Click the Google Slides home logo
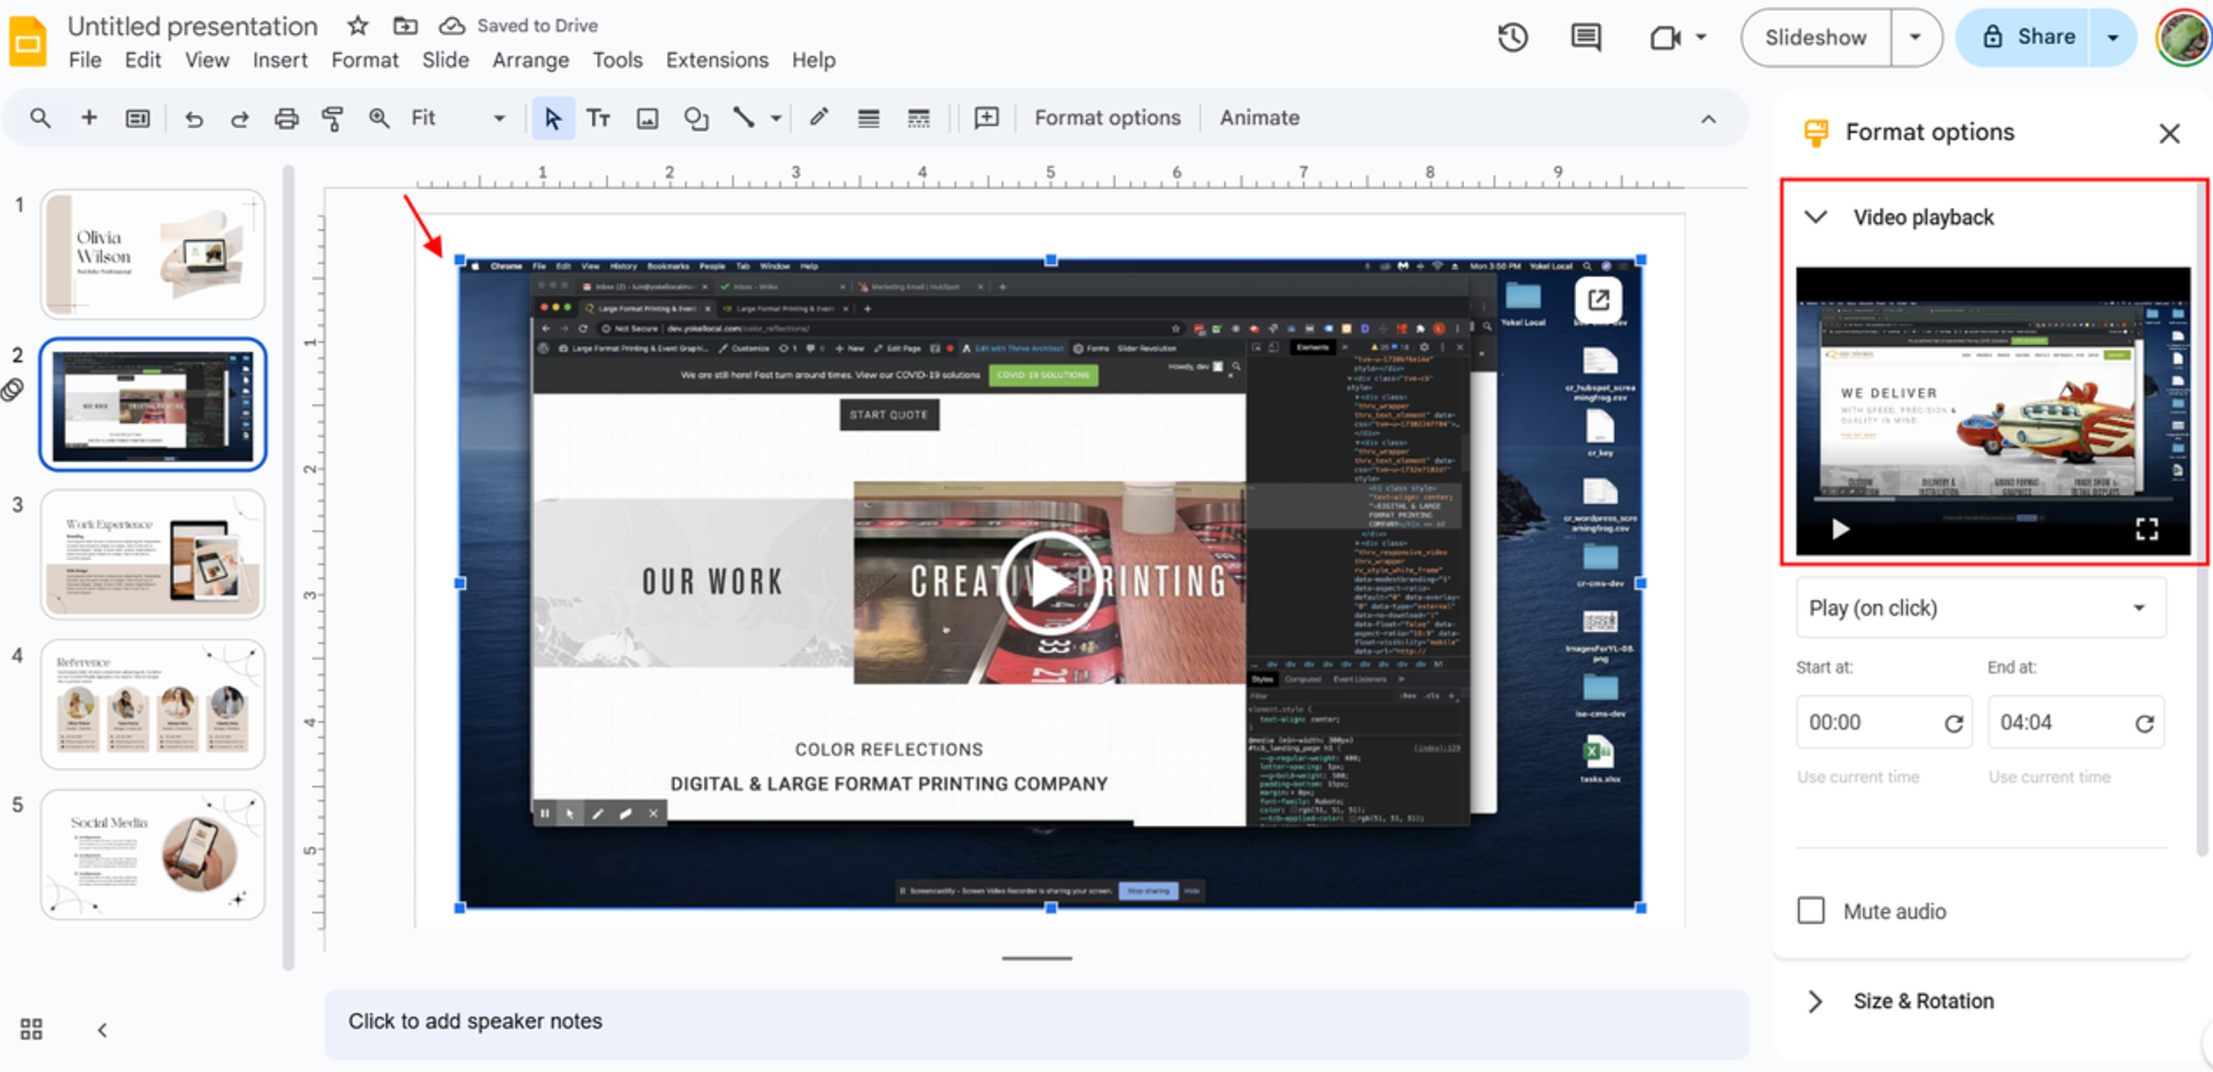This screenshot has width=2213, height=1072. tap(28, 42)
